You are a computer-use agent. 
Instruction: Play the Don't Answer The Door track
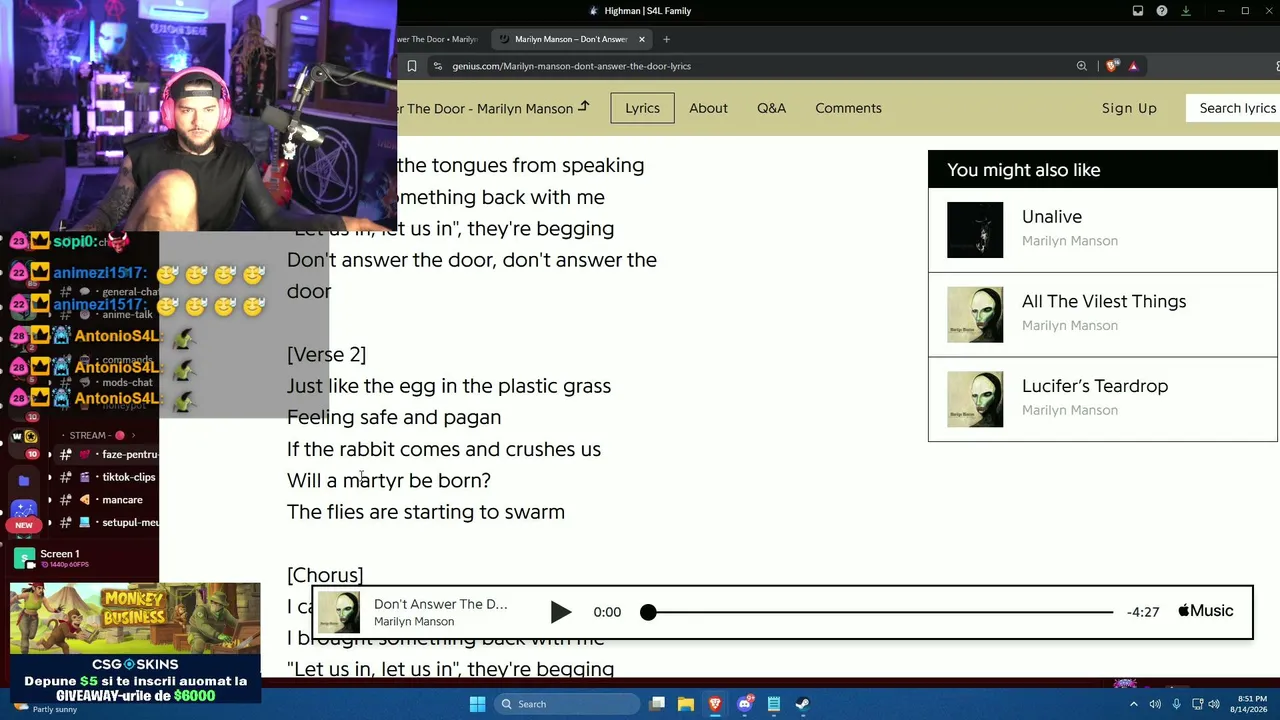560,612
